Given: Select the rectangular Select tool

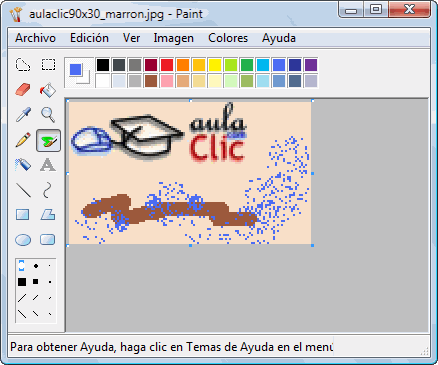Looking at the screenshot, I should tap(48, 65).
